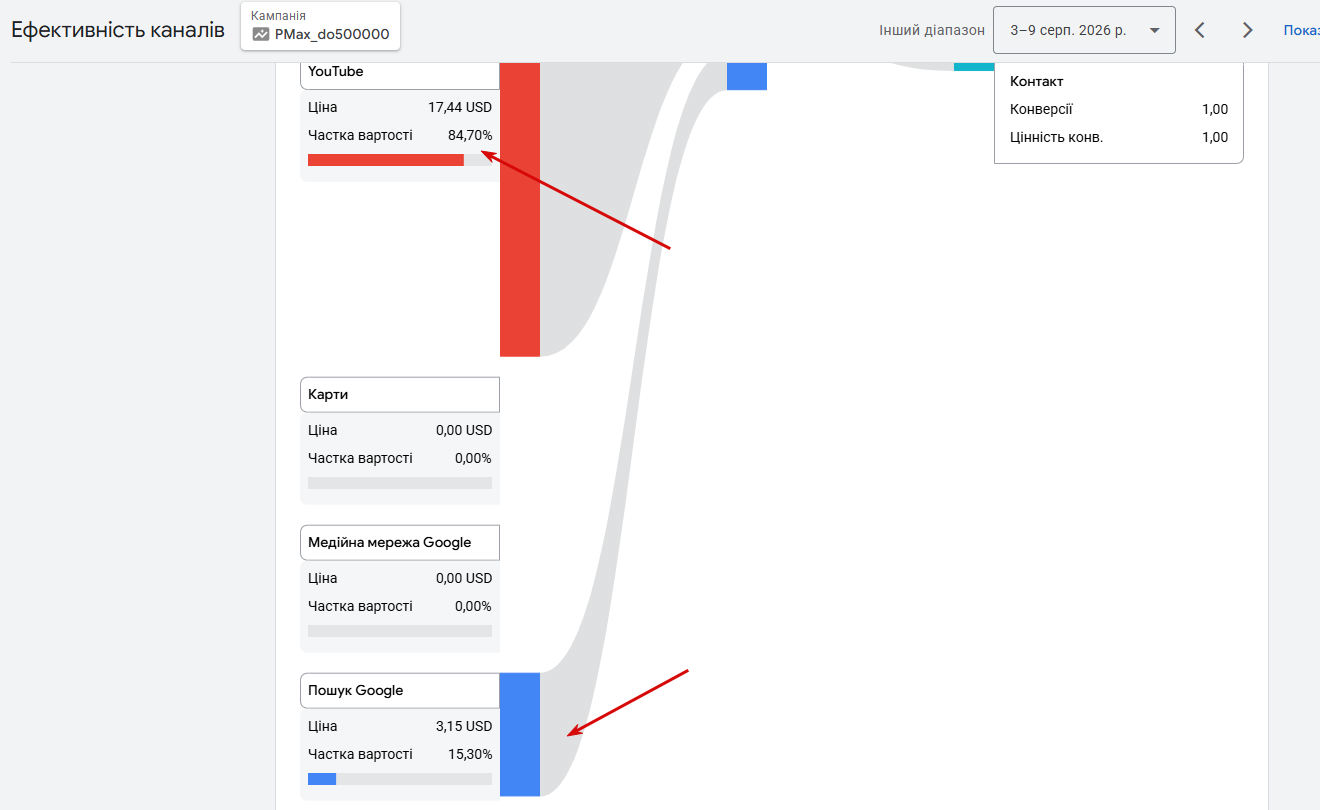Click the Ефективність каналів page title

pyautogui.click(x=118, y=29)
